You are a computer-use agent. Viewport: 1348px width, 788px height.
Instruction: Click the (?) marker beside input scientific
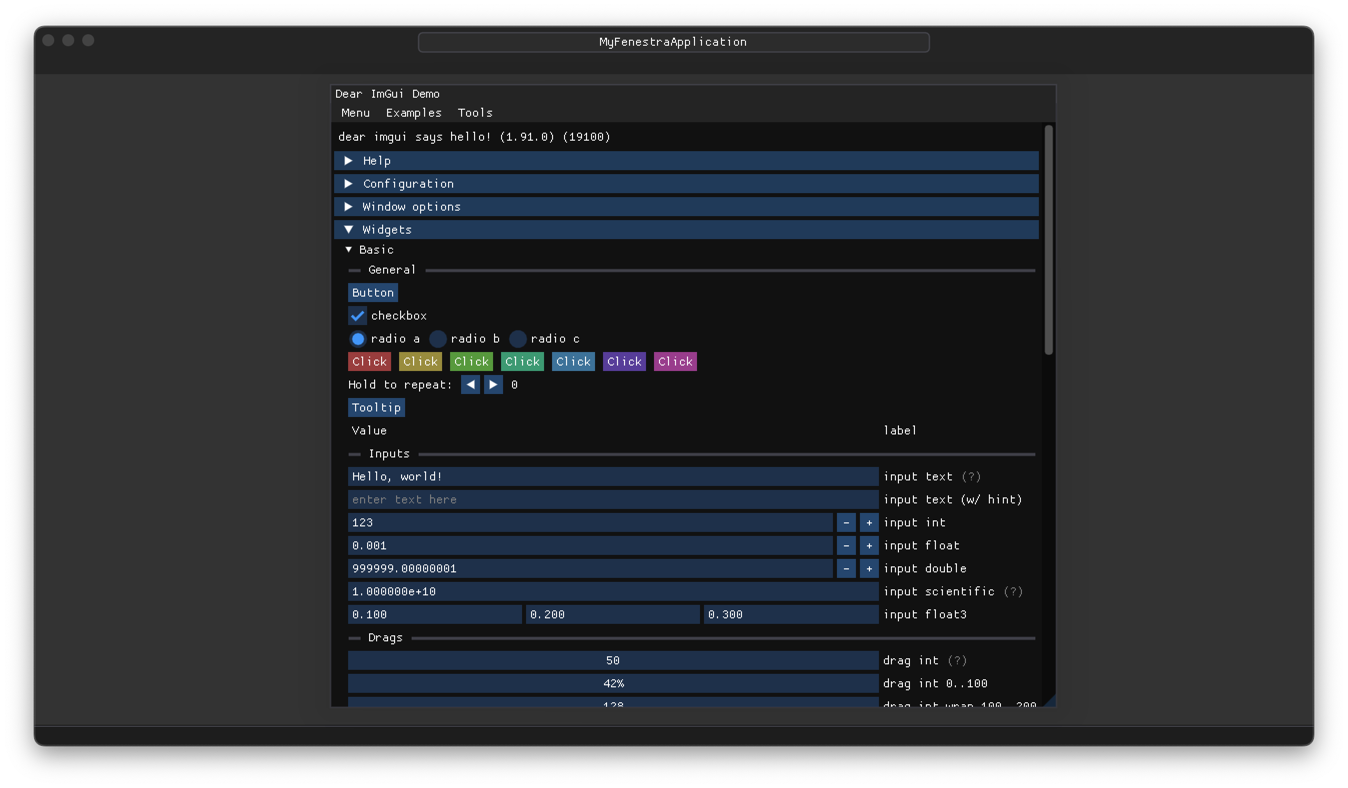(x=1013, y=591)
